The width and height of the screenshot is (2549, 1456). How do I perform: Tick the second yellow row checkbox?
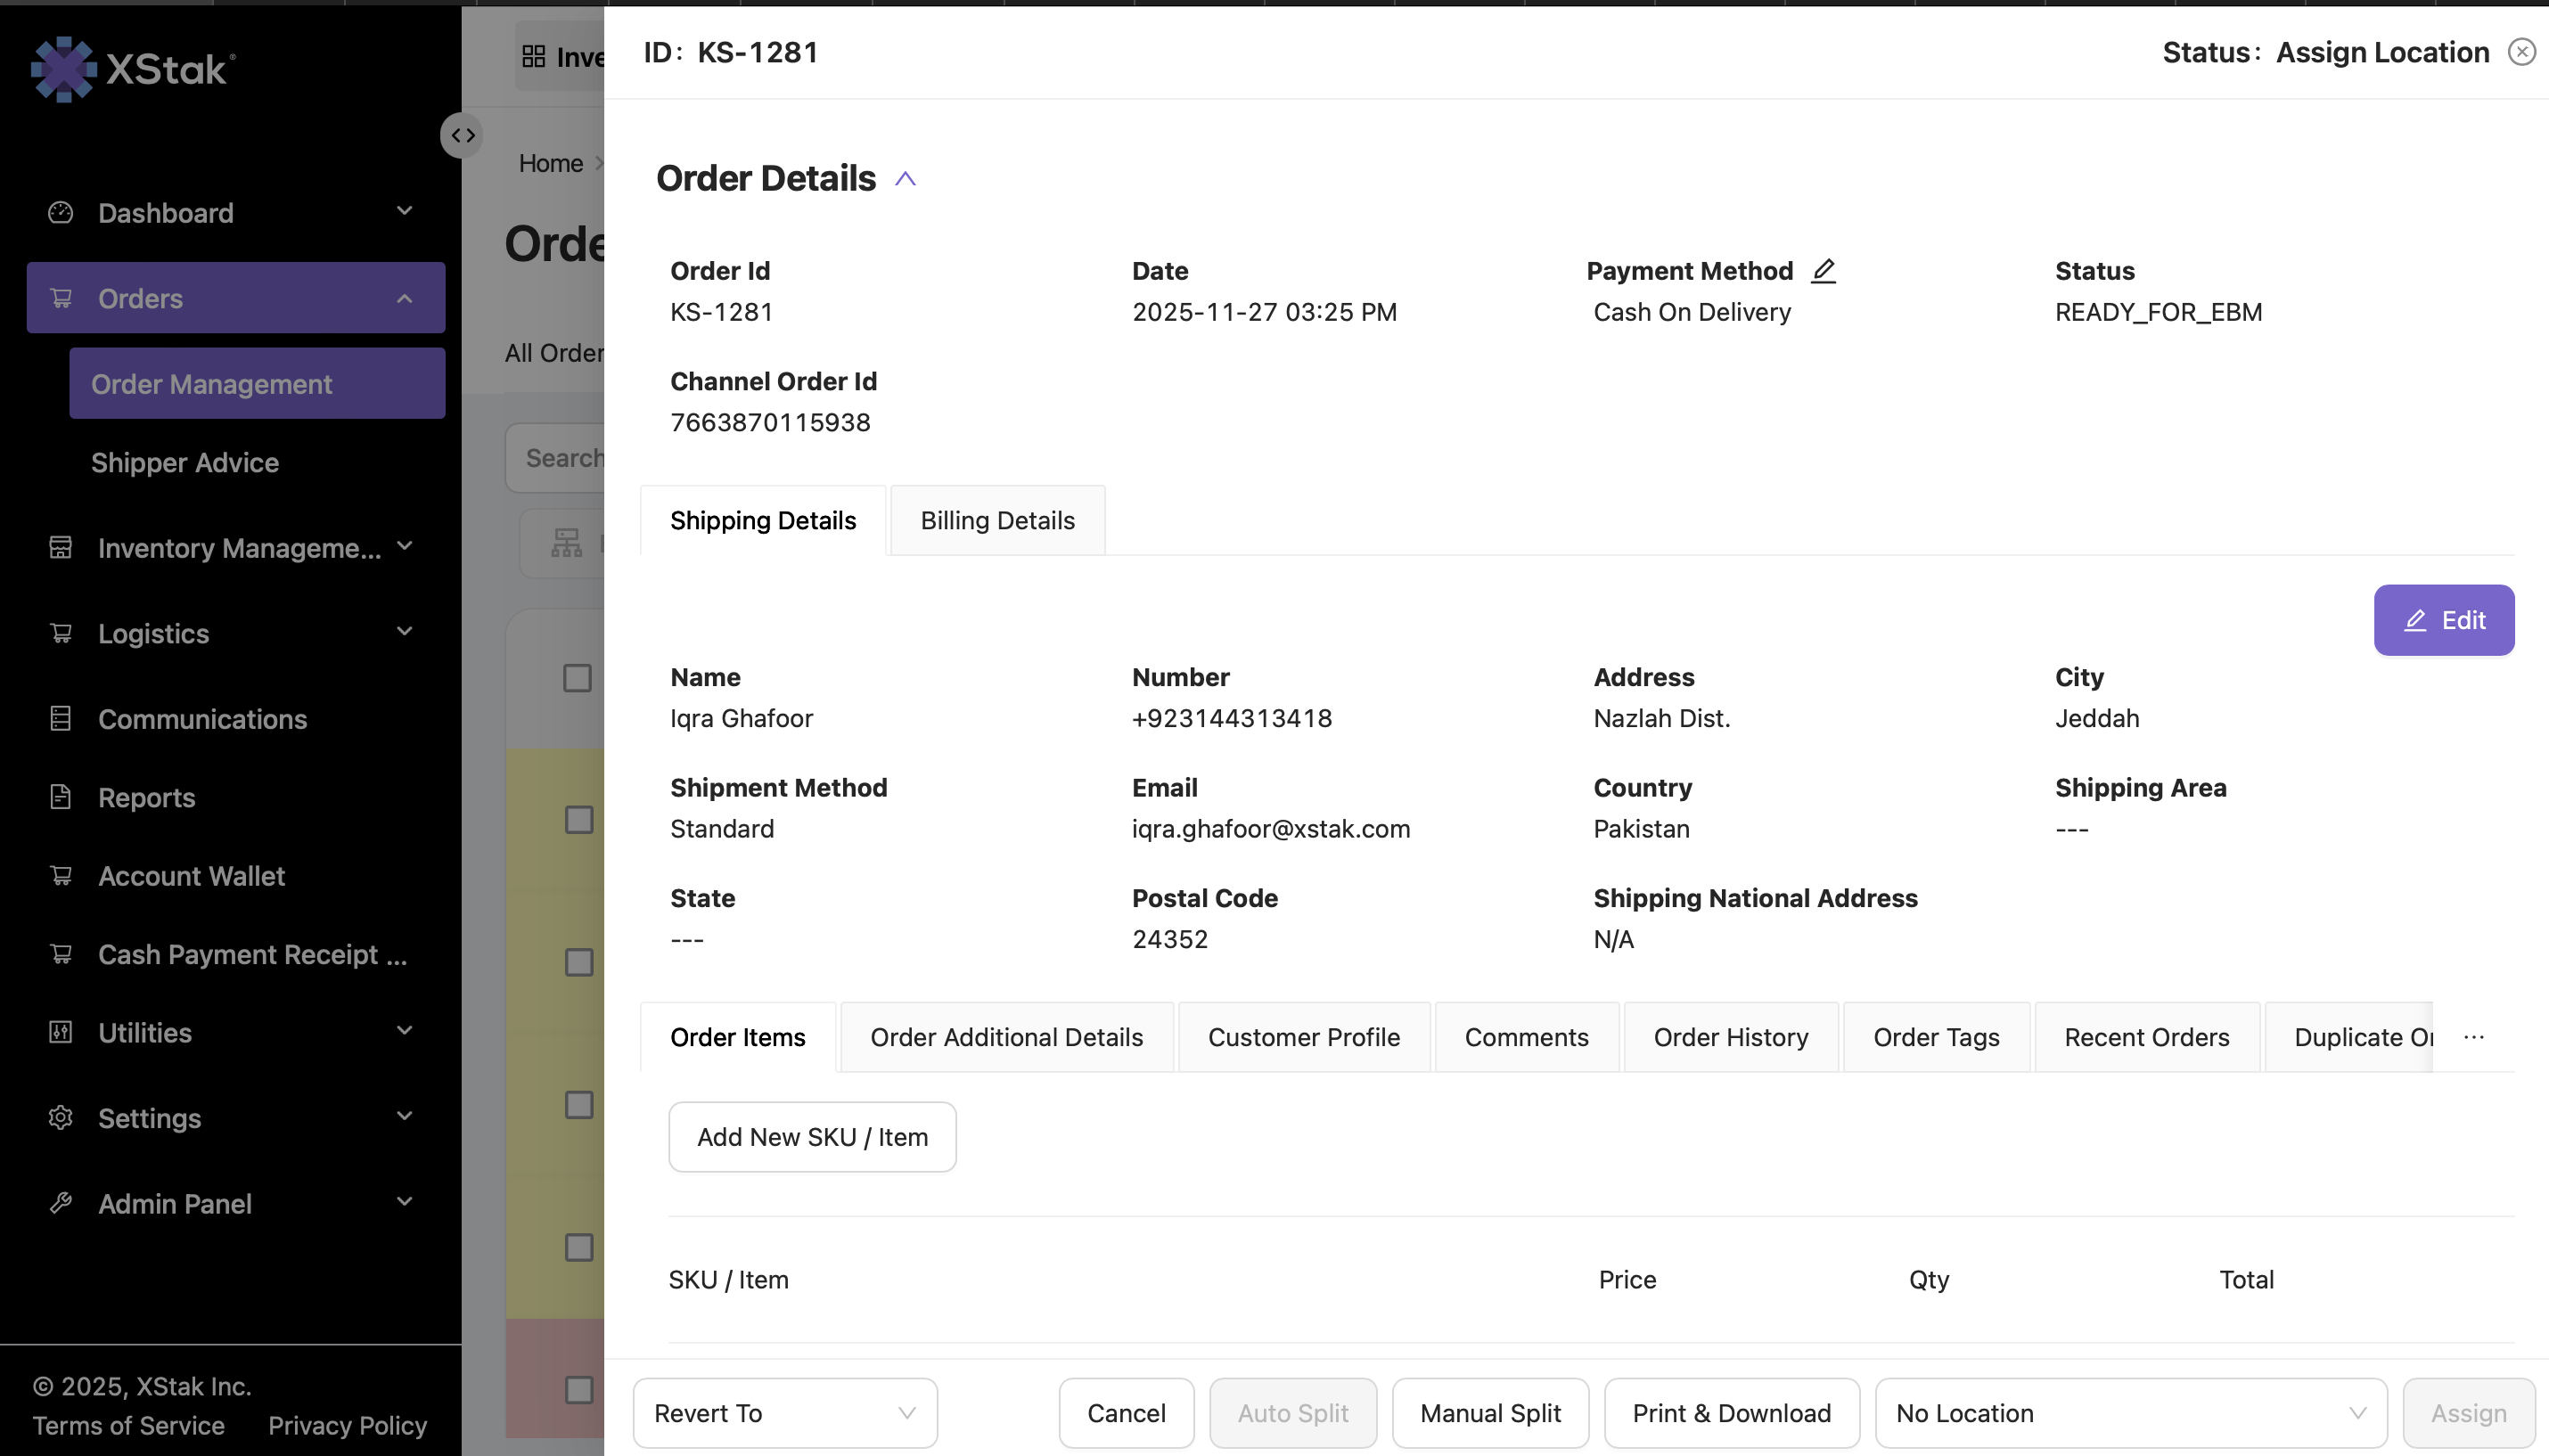(579, 962)
